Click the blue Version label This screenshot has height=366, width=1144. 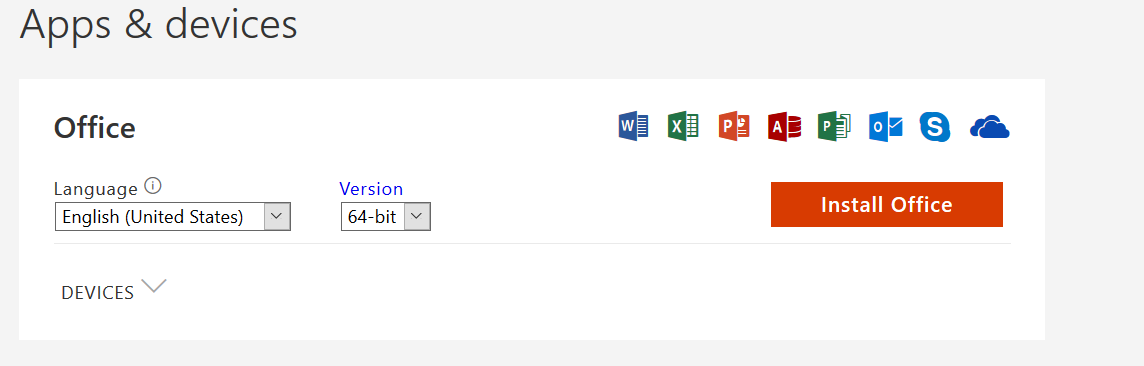click(371, 189)
